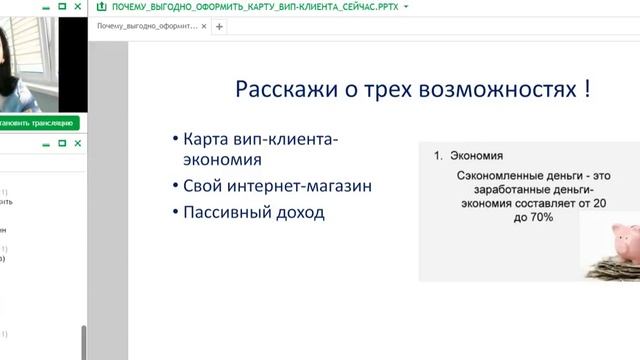The height and width of the screenshot is (360, 640).
Task: Click the chat panel vertical scrollbar
Action: click(84, 342)
